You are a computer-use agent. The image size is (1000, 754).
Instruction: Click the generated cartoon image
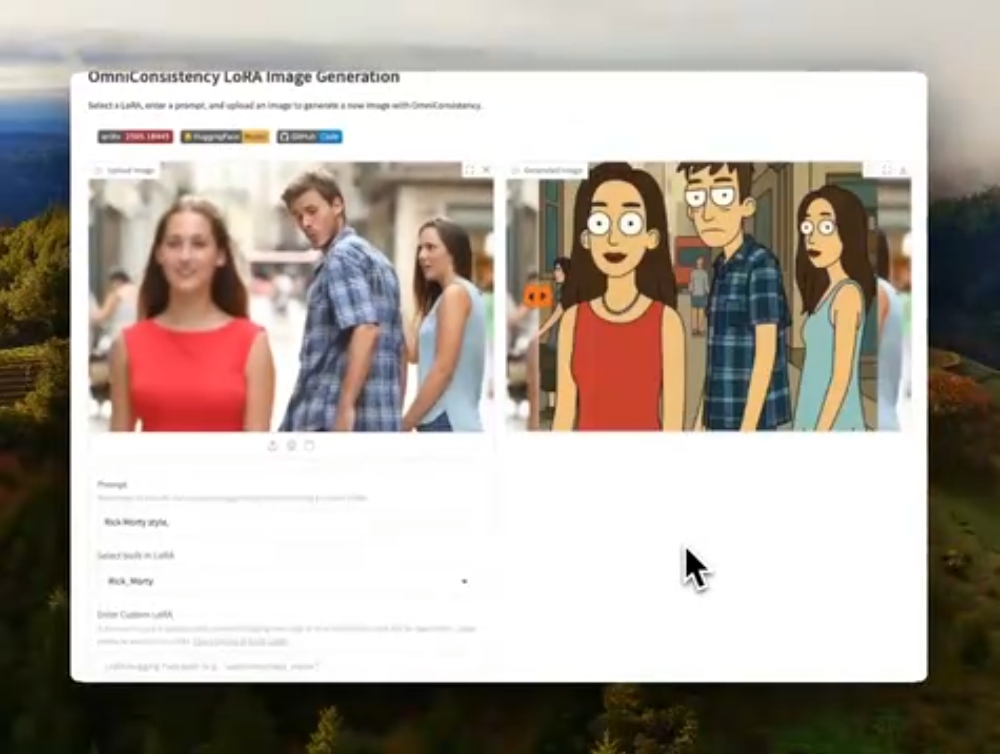[x=709, y=297]
